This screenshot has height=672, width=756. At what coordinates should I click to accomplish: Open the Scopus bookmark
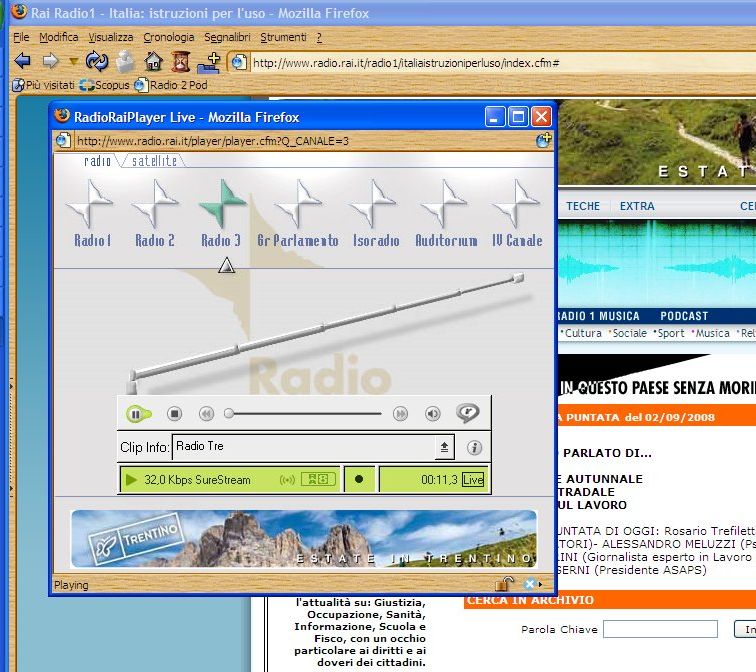[105, 85]
